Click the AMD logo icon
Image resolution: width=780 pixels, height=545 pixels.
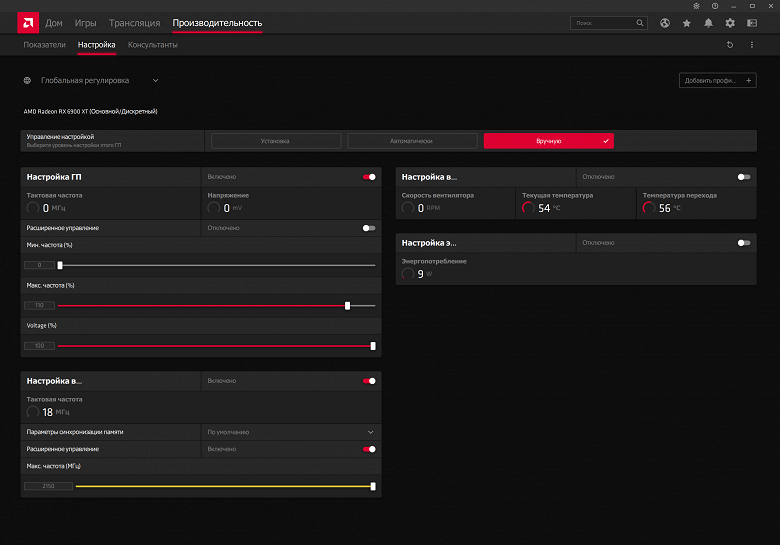(28, 22)
